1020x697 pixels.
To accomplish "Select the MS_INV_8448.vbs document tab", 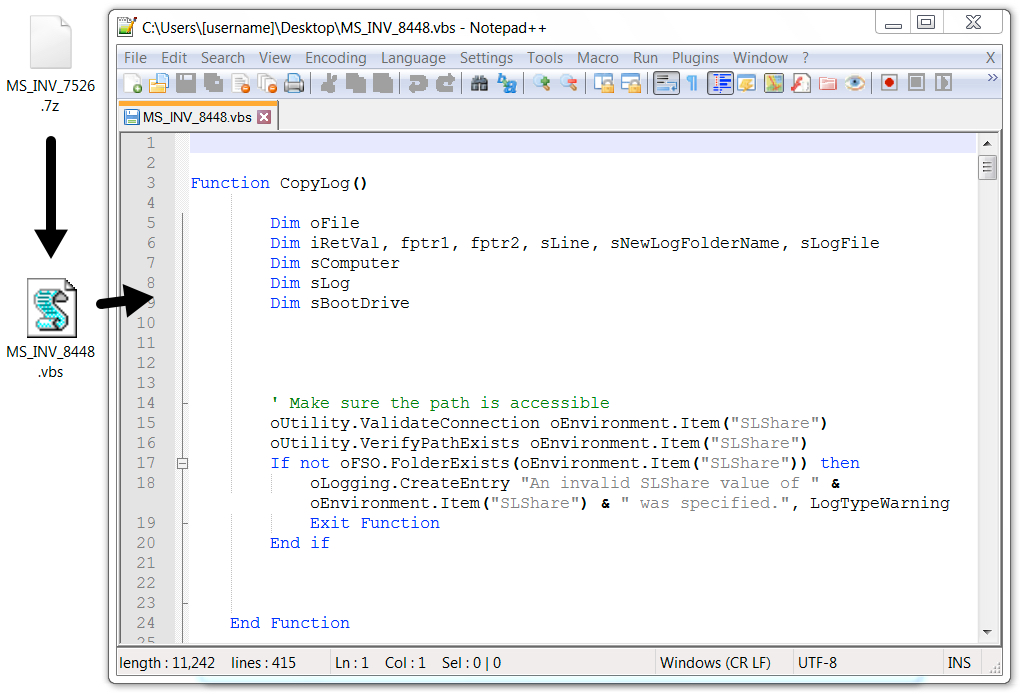I will pyautogui.click(x=197, y=117).
